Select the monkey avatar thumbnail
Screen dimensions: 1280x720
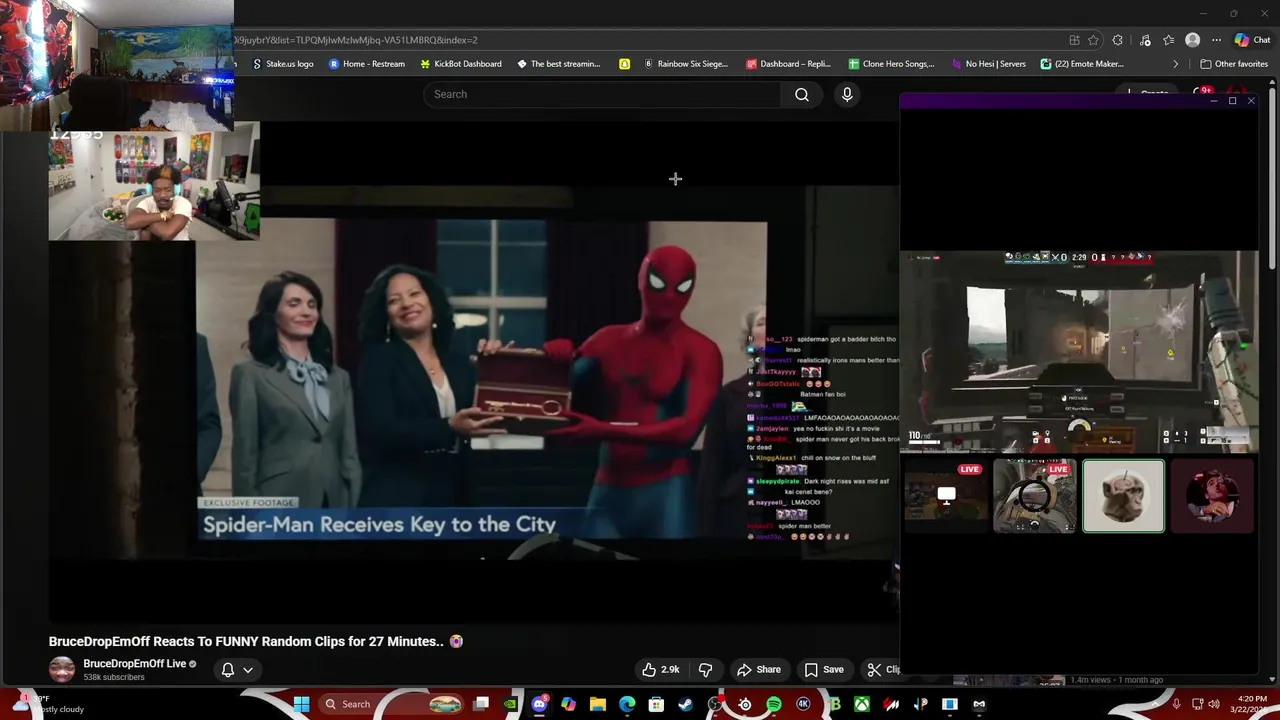[1123, 496]
